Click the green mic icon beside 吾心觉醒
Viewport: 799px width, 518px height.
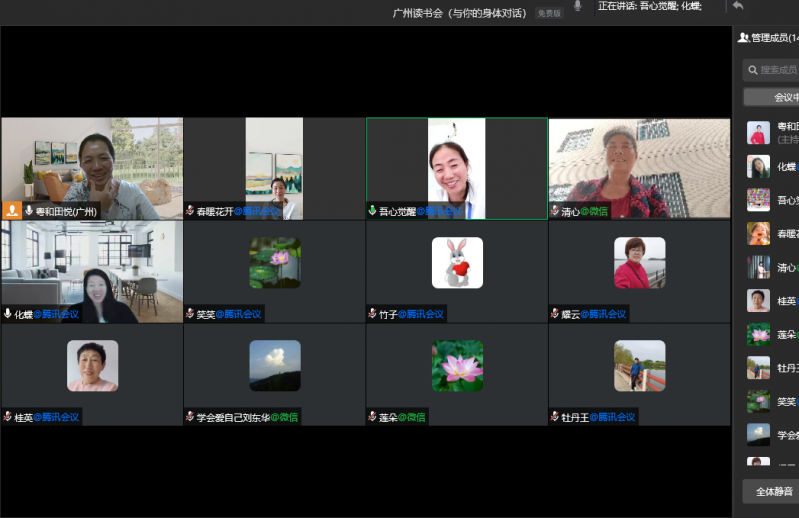pyautogui.click(x=372, y=211)
